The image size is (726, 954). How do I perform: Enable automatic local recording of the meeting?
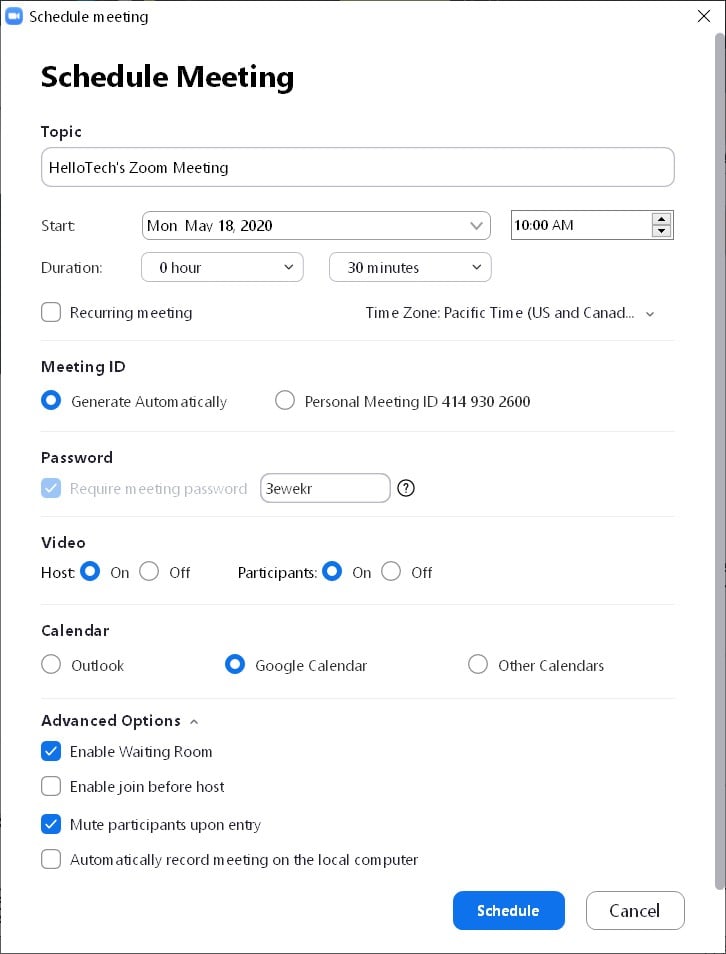click(51, 859)
